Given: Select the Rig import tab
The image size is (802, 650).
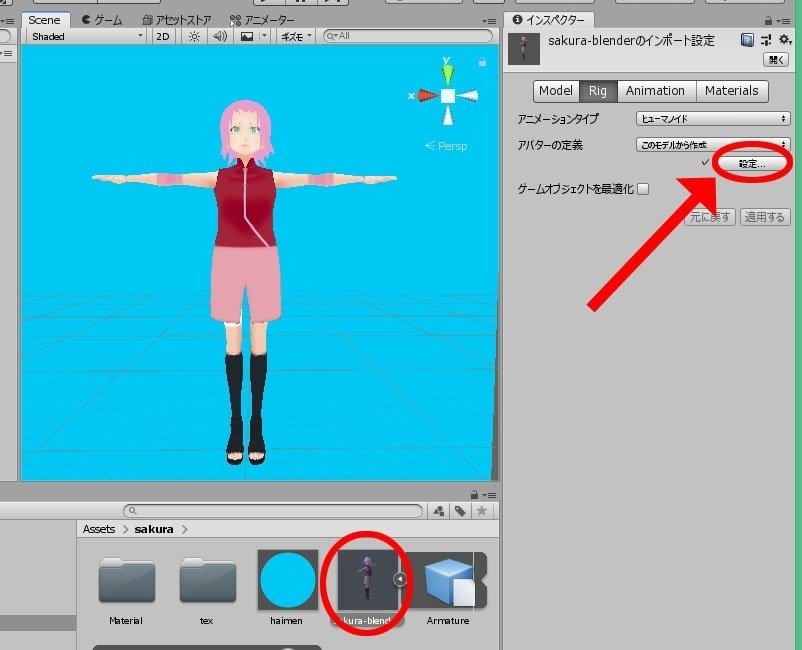Looking at the screenshot, I should [x=598, y=91].
